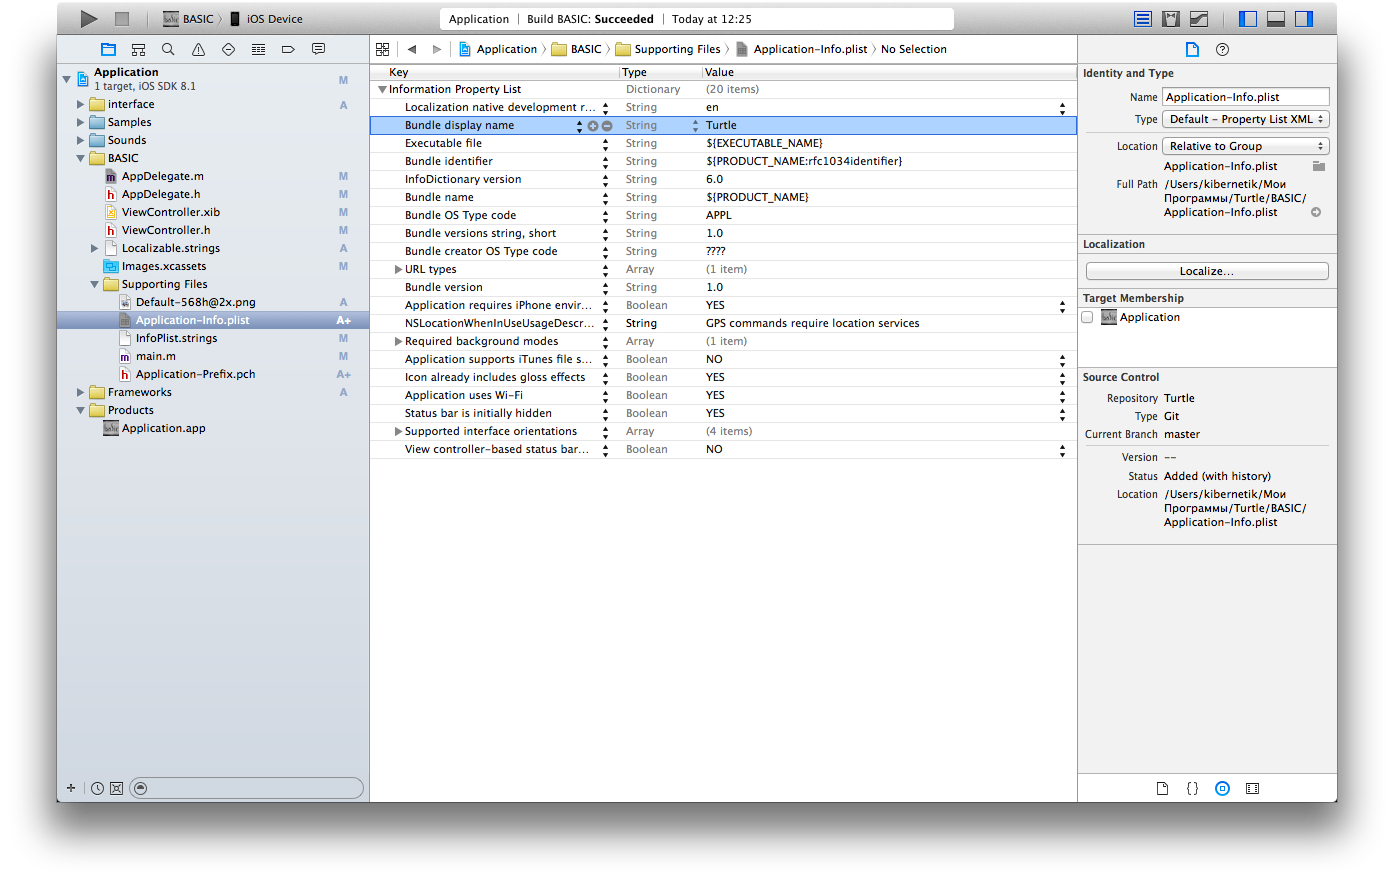Screen dimensions: 1394x881
Task: Expand Supported interface orientations array
Action: (x=398, y=431)
